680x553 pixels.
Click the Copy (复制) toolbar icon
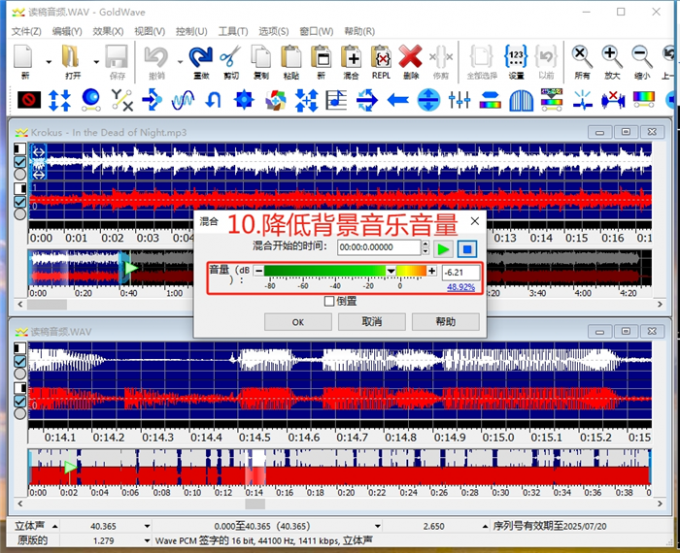pyautogui.click(x=261, y=57)
